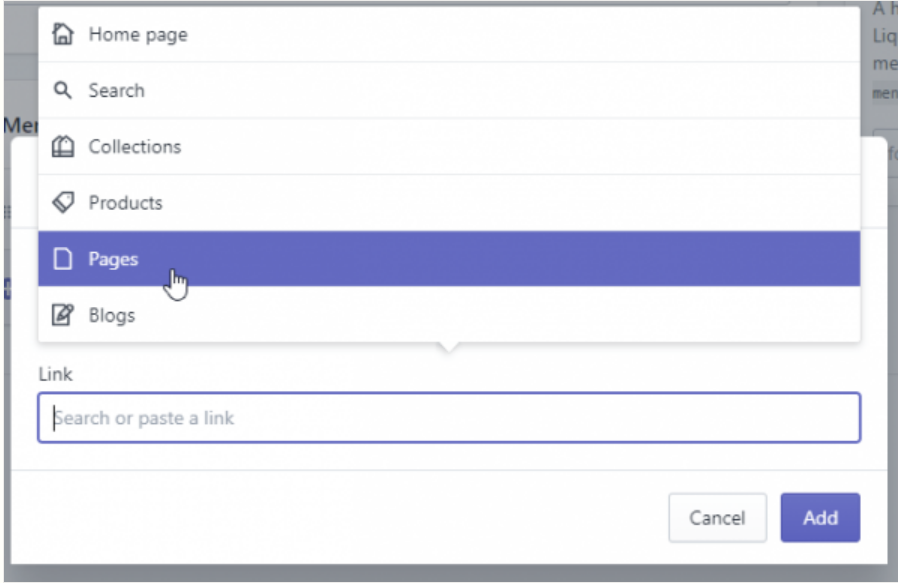898x583 pixels.
Task: Select the highlighted Pages option
Action: 449,259
